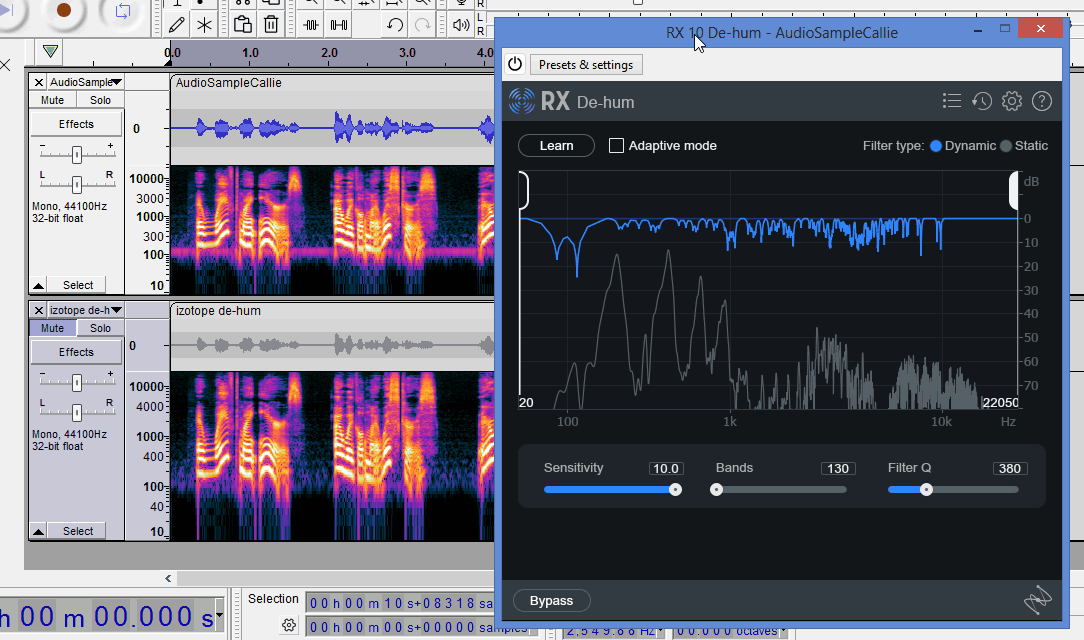Open the time display format dropdown
The width and height of the screenshot is (1084, 640).
(219, 615)
